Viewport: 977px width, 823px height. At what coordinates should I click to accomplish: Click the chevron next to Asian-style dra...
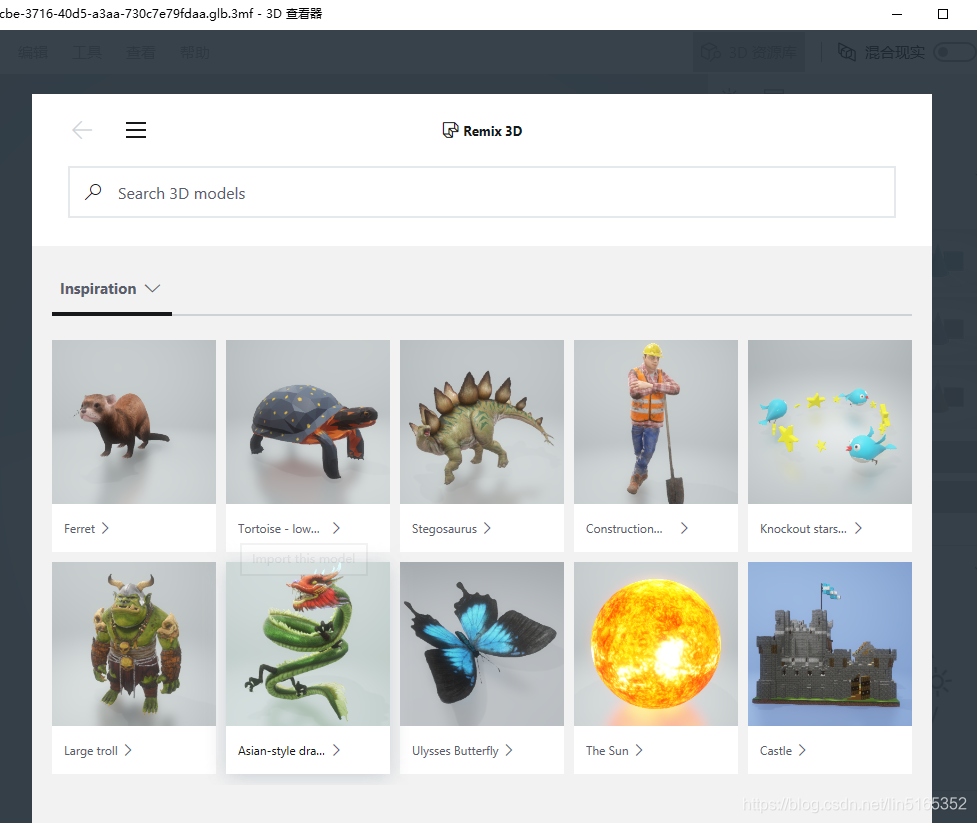coord(336,750)
